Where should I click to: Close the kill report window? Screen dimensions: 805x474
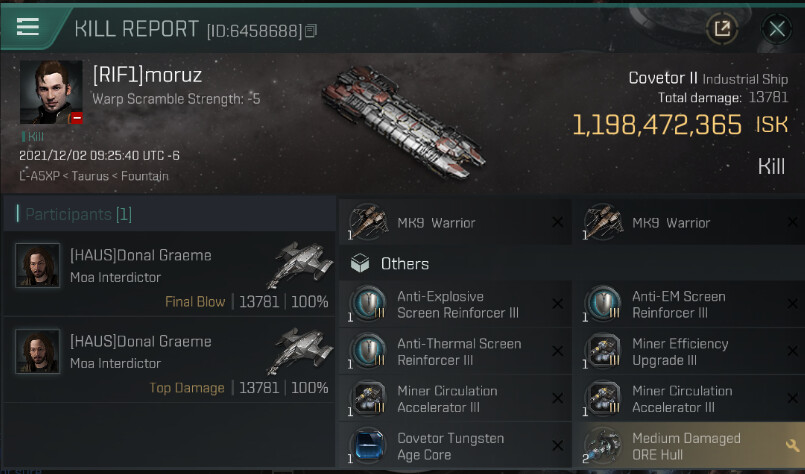click(777, 29)
